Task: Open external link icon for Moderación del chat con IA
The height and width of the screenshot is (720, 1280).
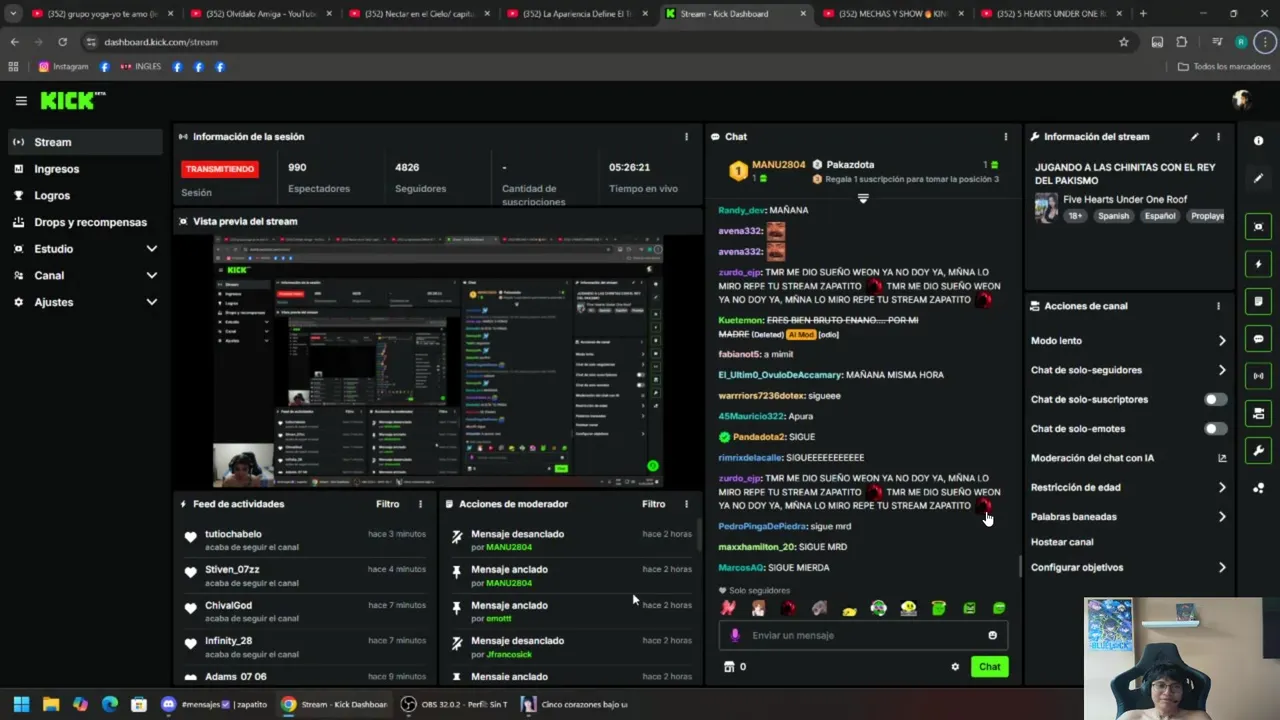Action: tap(1221, 458)
